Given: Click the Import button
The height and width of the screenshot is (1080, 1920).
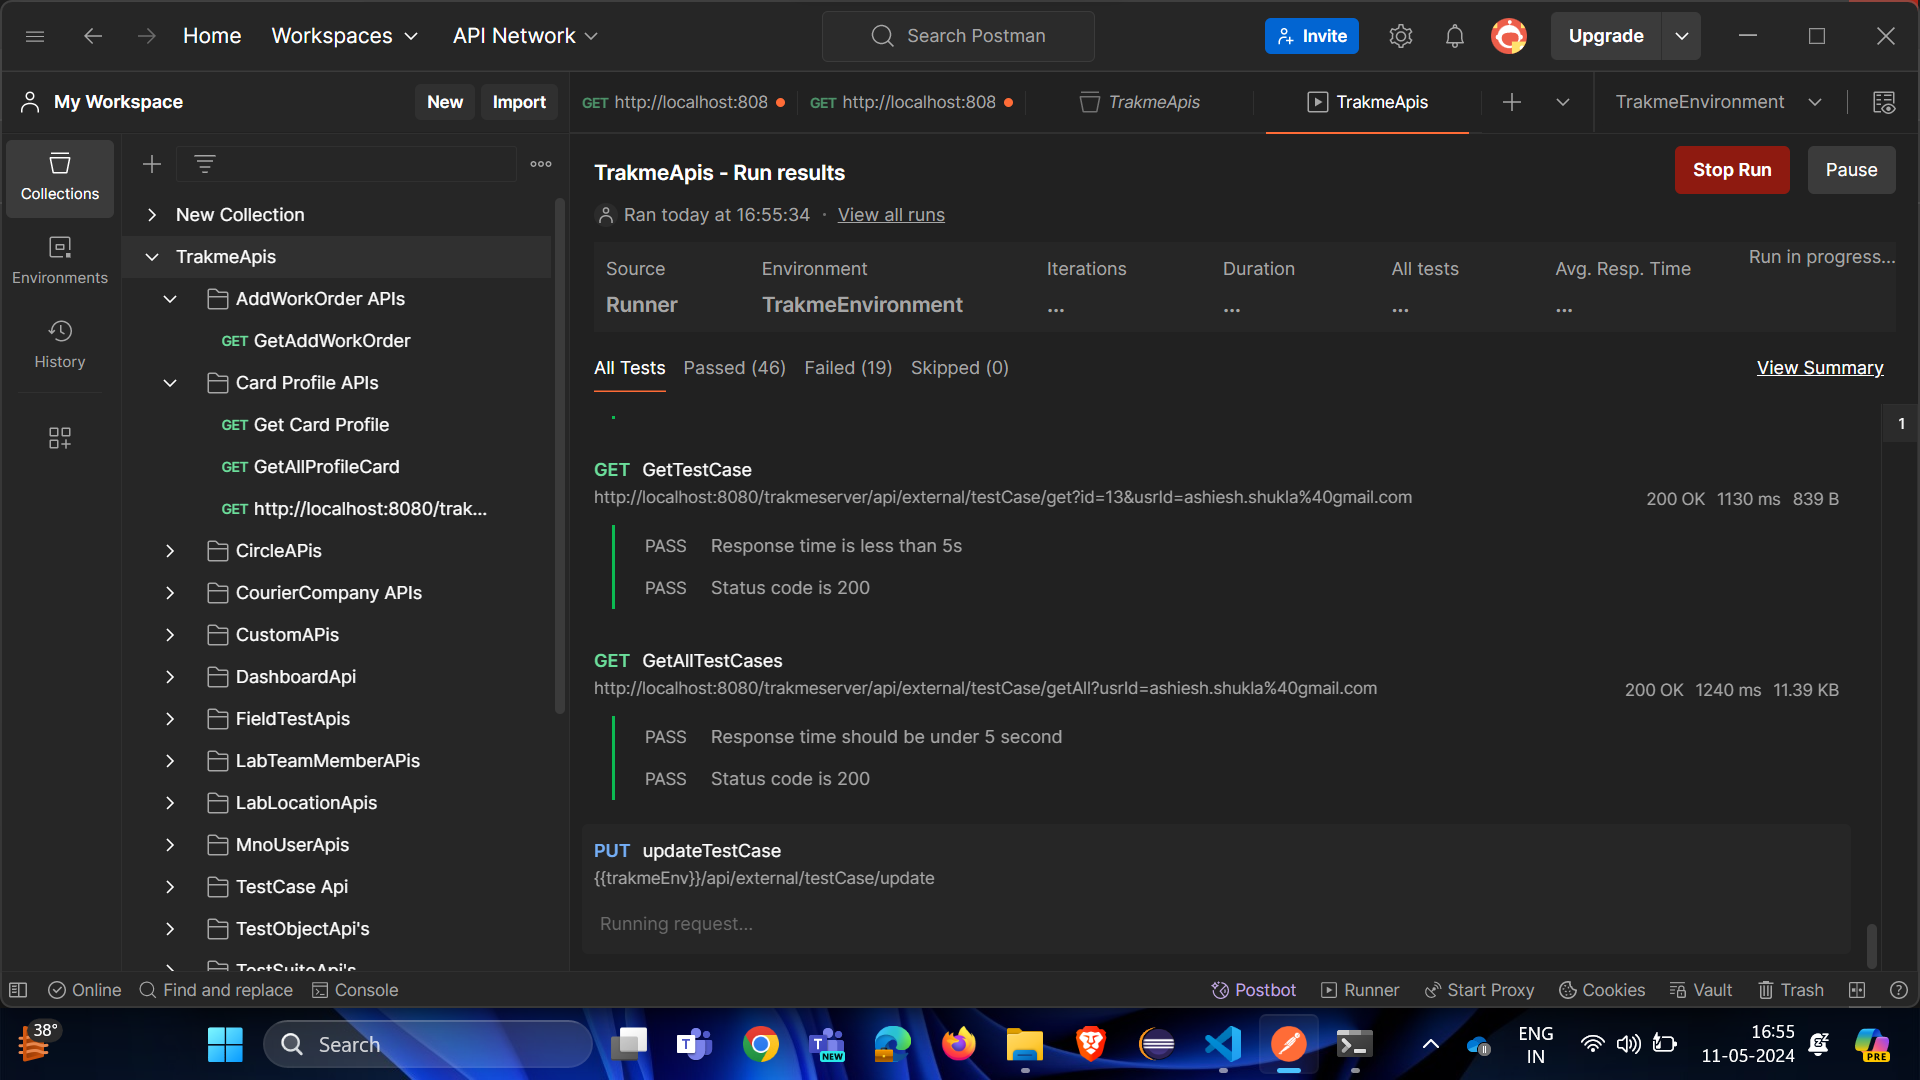Looking at the screenshot, I should [x=519, y=102].
